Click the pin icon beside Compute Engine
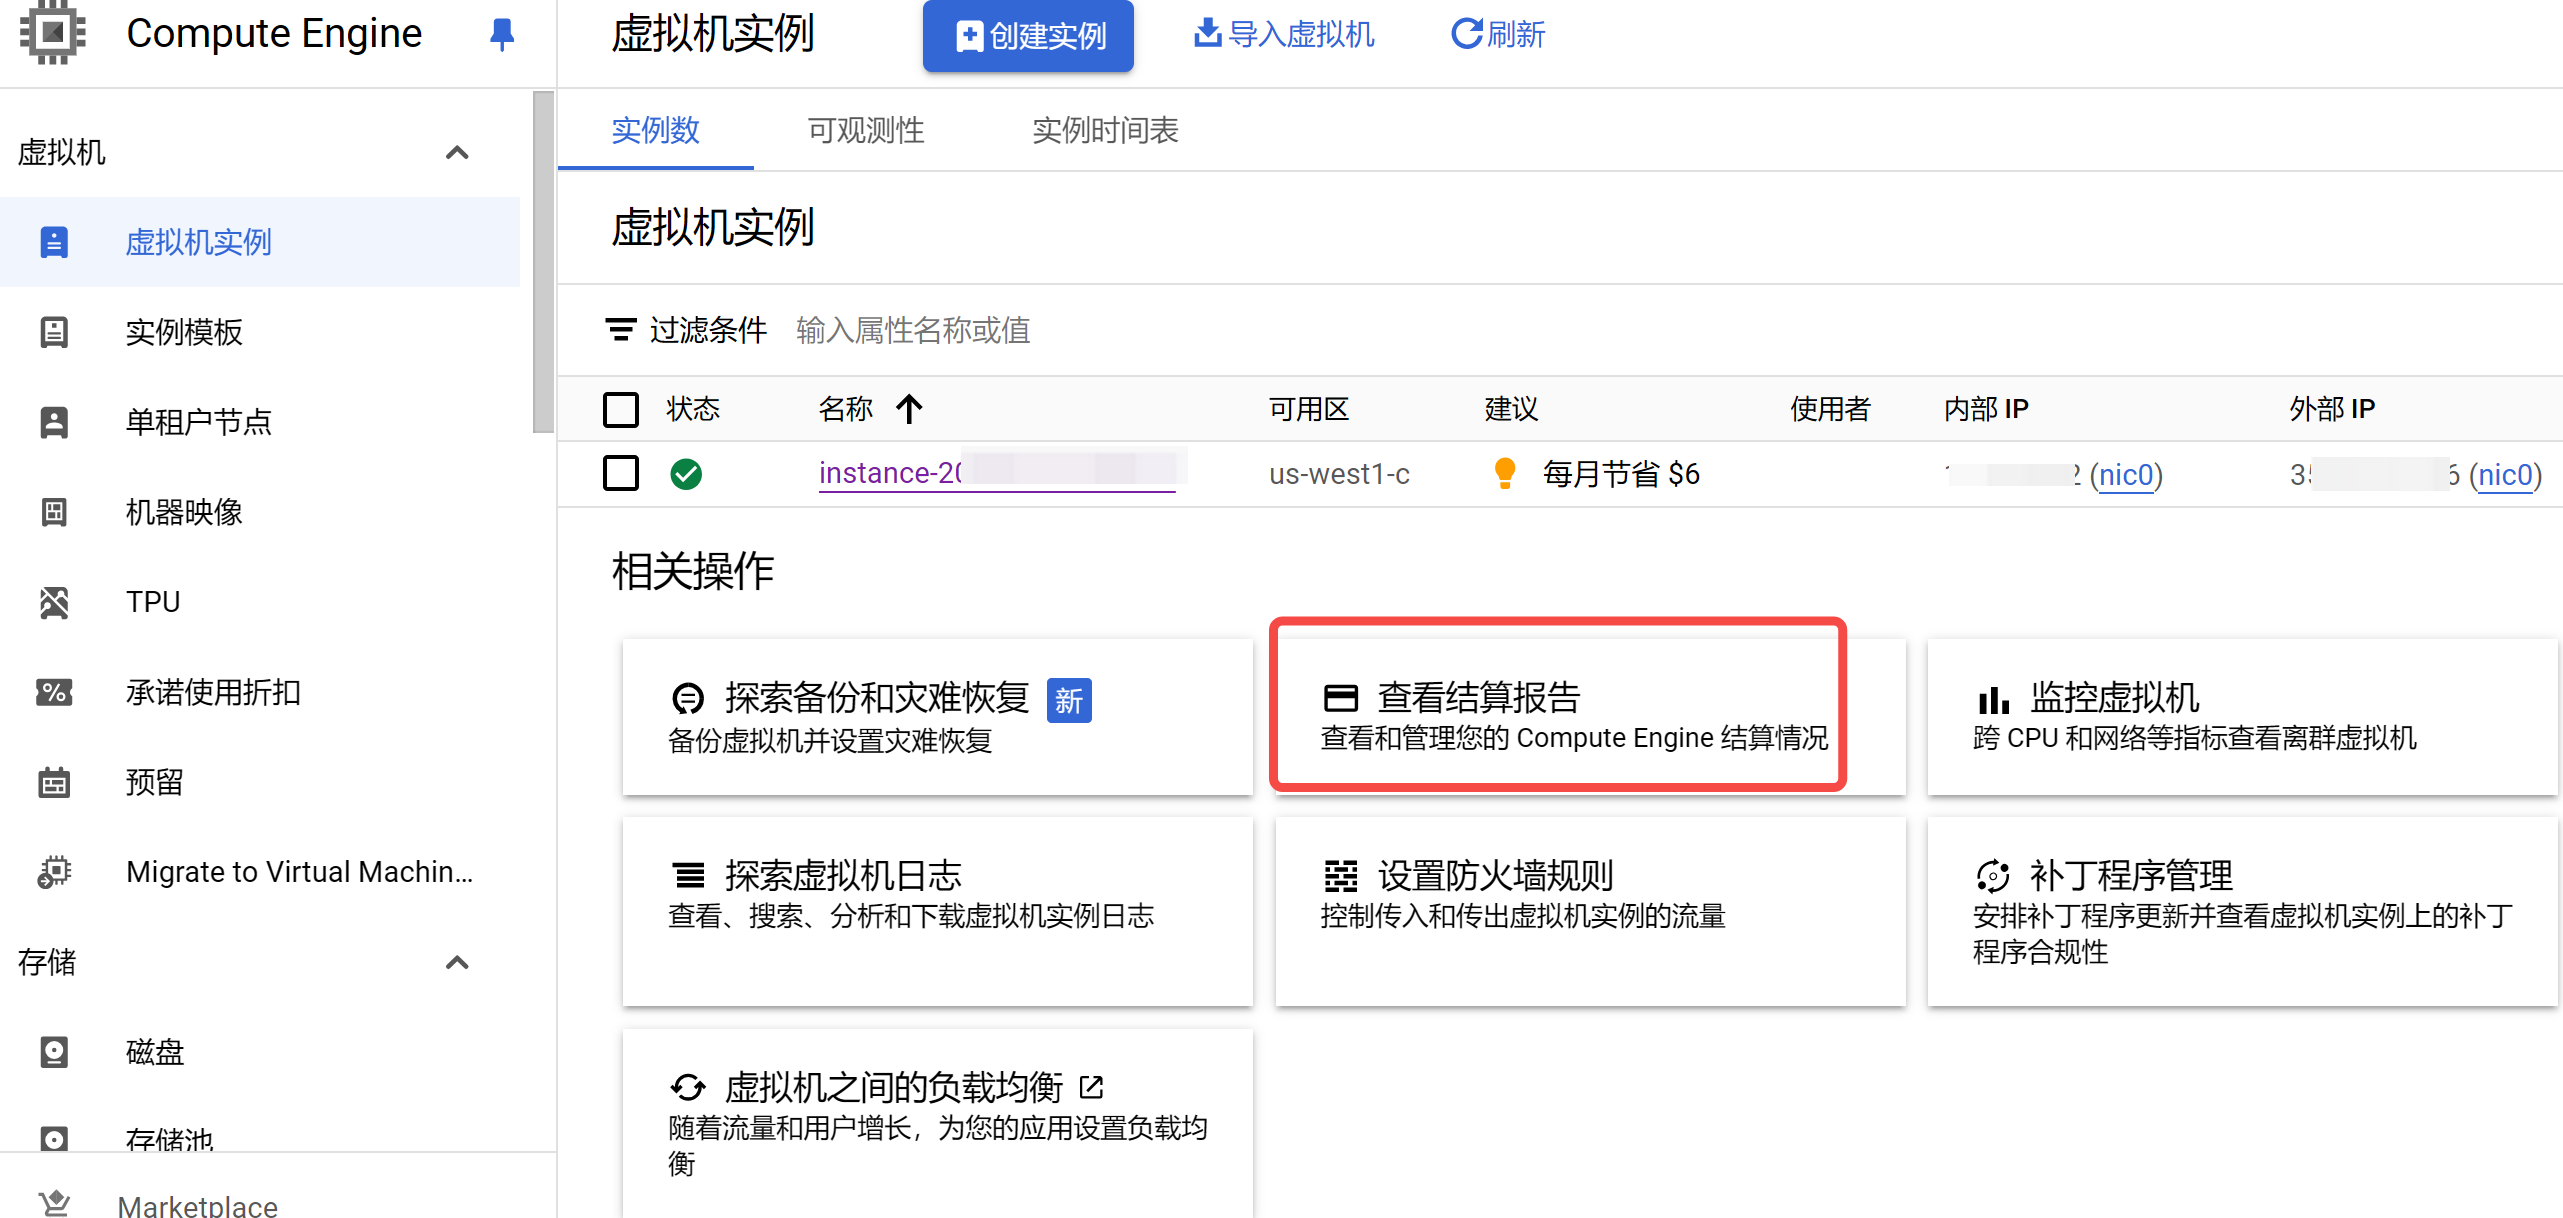 click(502, 35)
